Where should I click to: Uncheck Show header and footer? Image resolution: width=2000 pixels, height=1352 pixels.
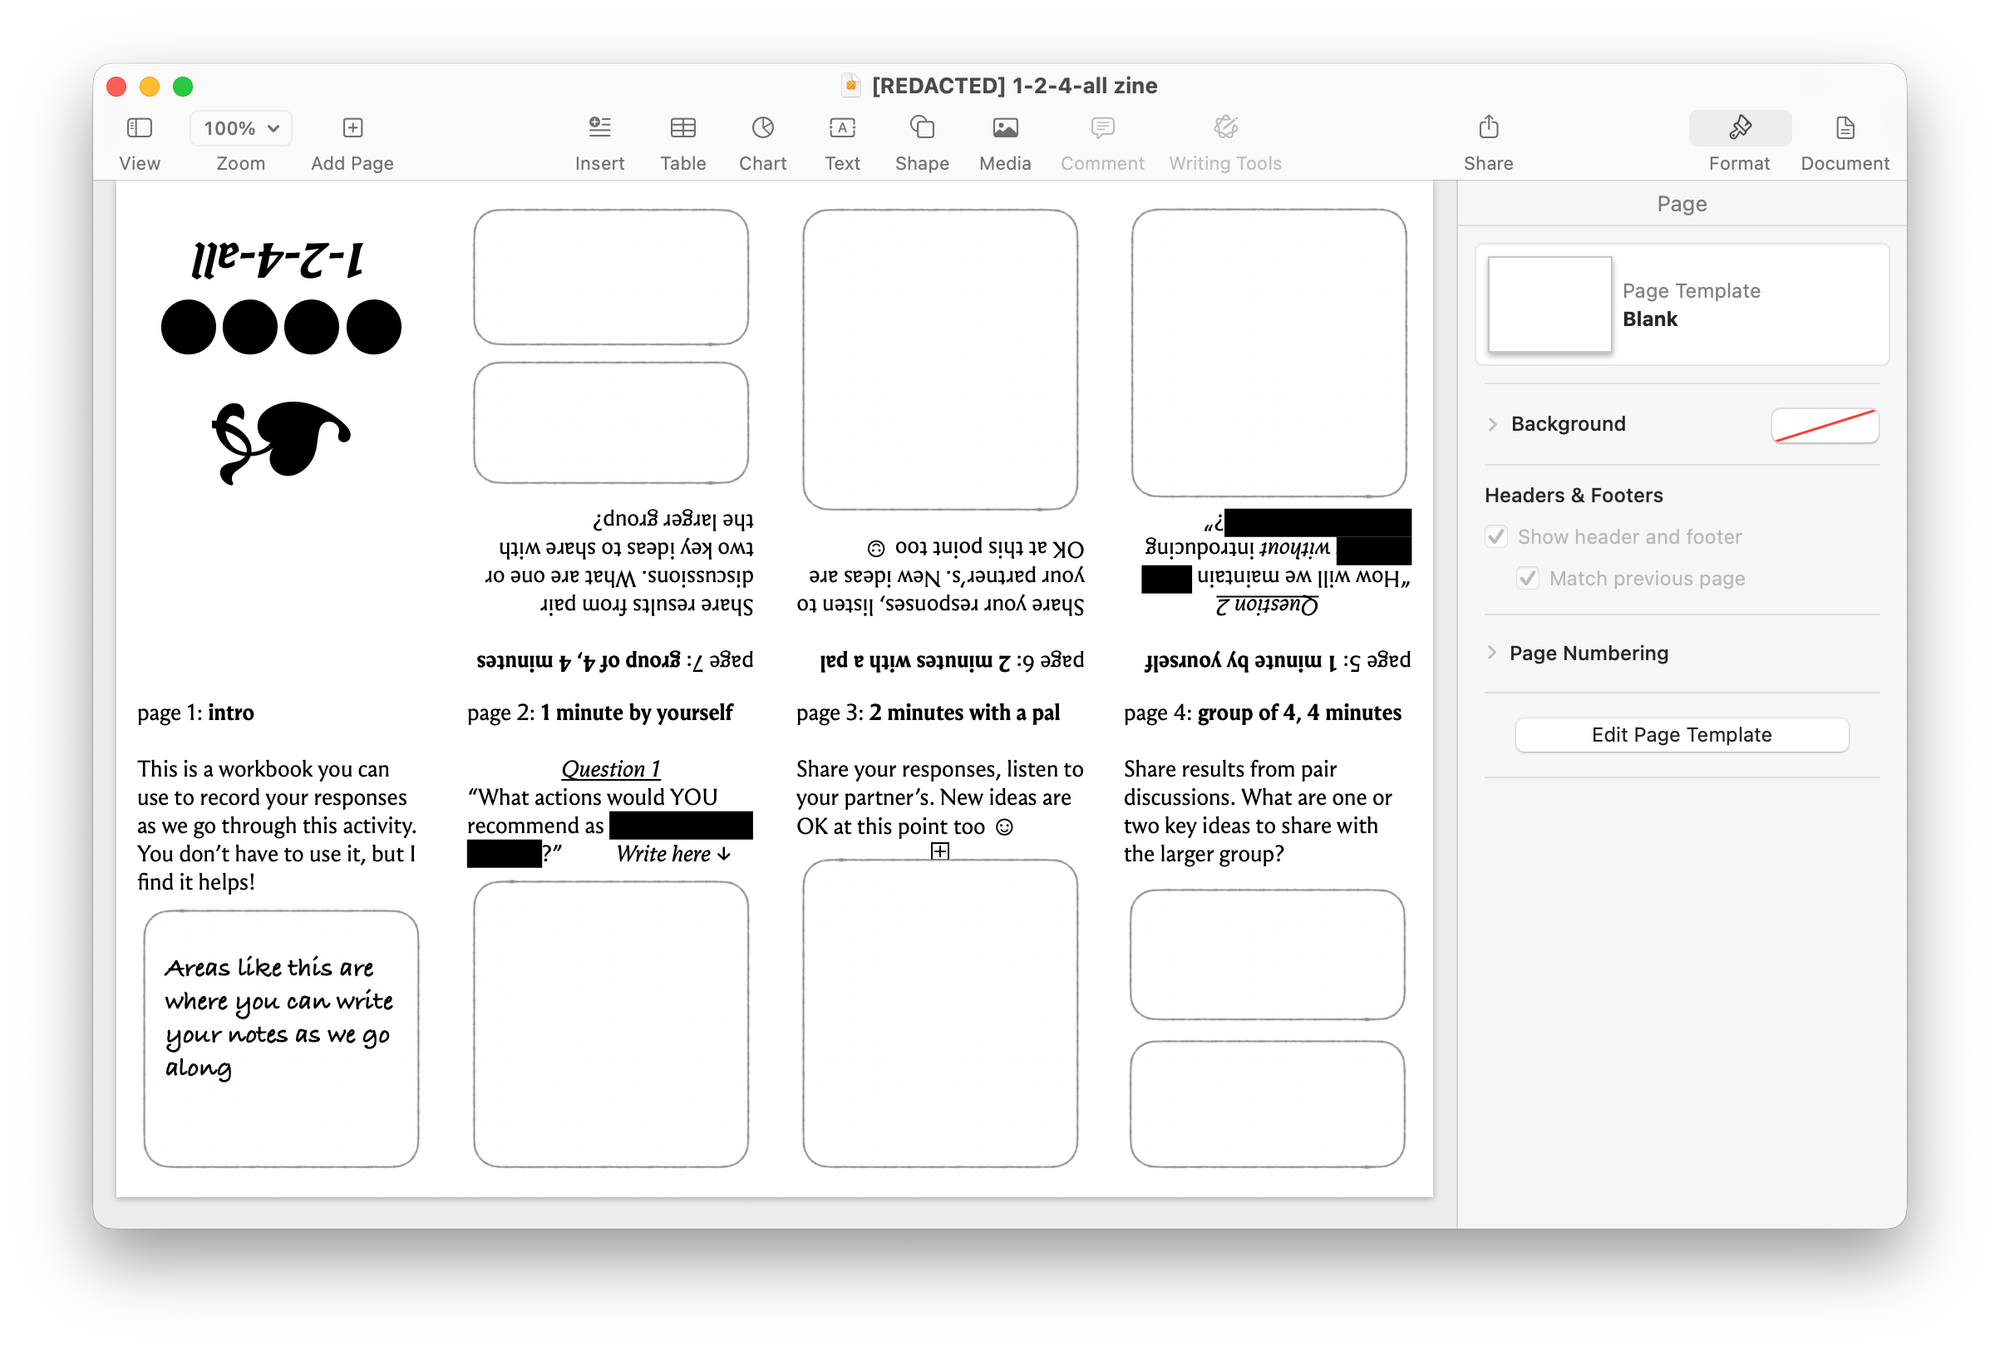click(x=1497, y=536)
